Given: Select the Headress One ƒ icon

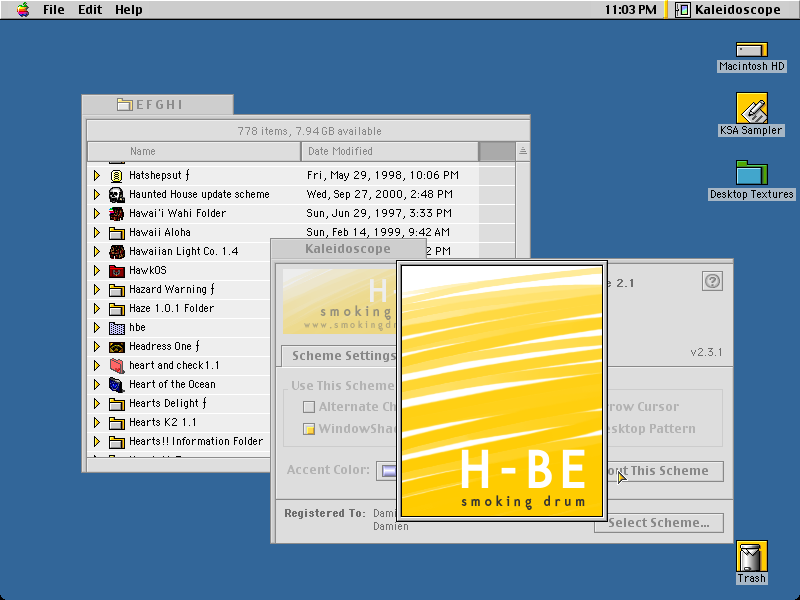Looking at the screenshot, I should pyautogui.click(x=117, y=347).
